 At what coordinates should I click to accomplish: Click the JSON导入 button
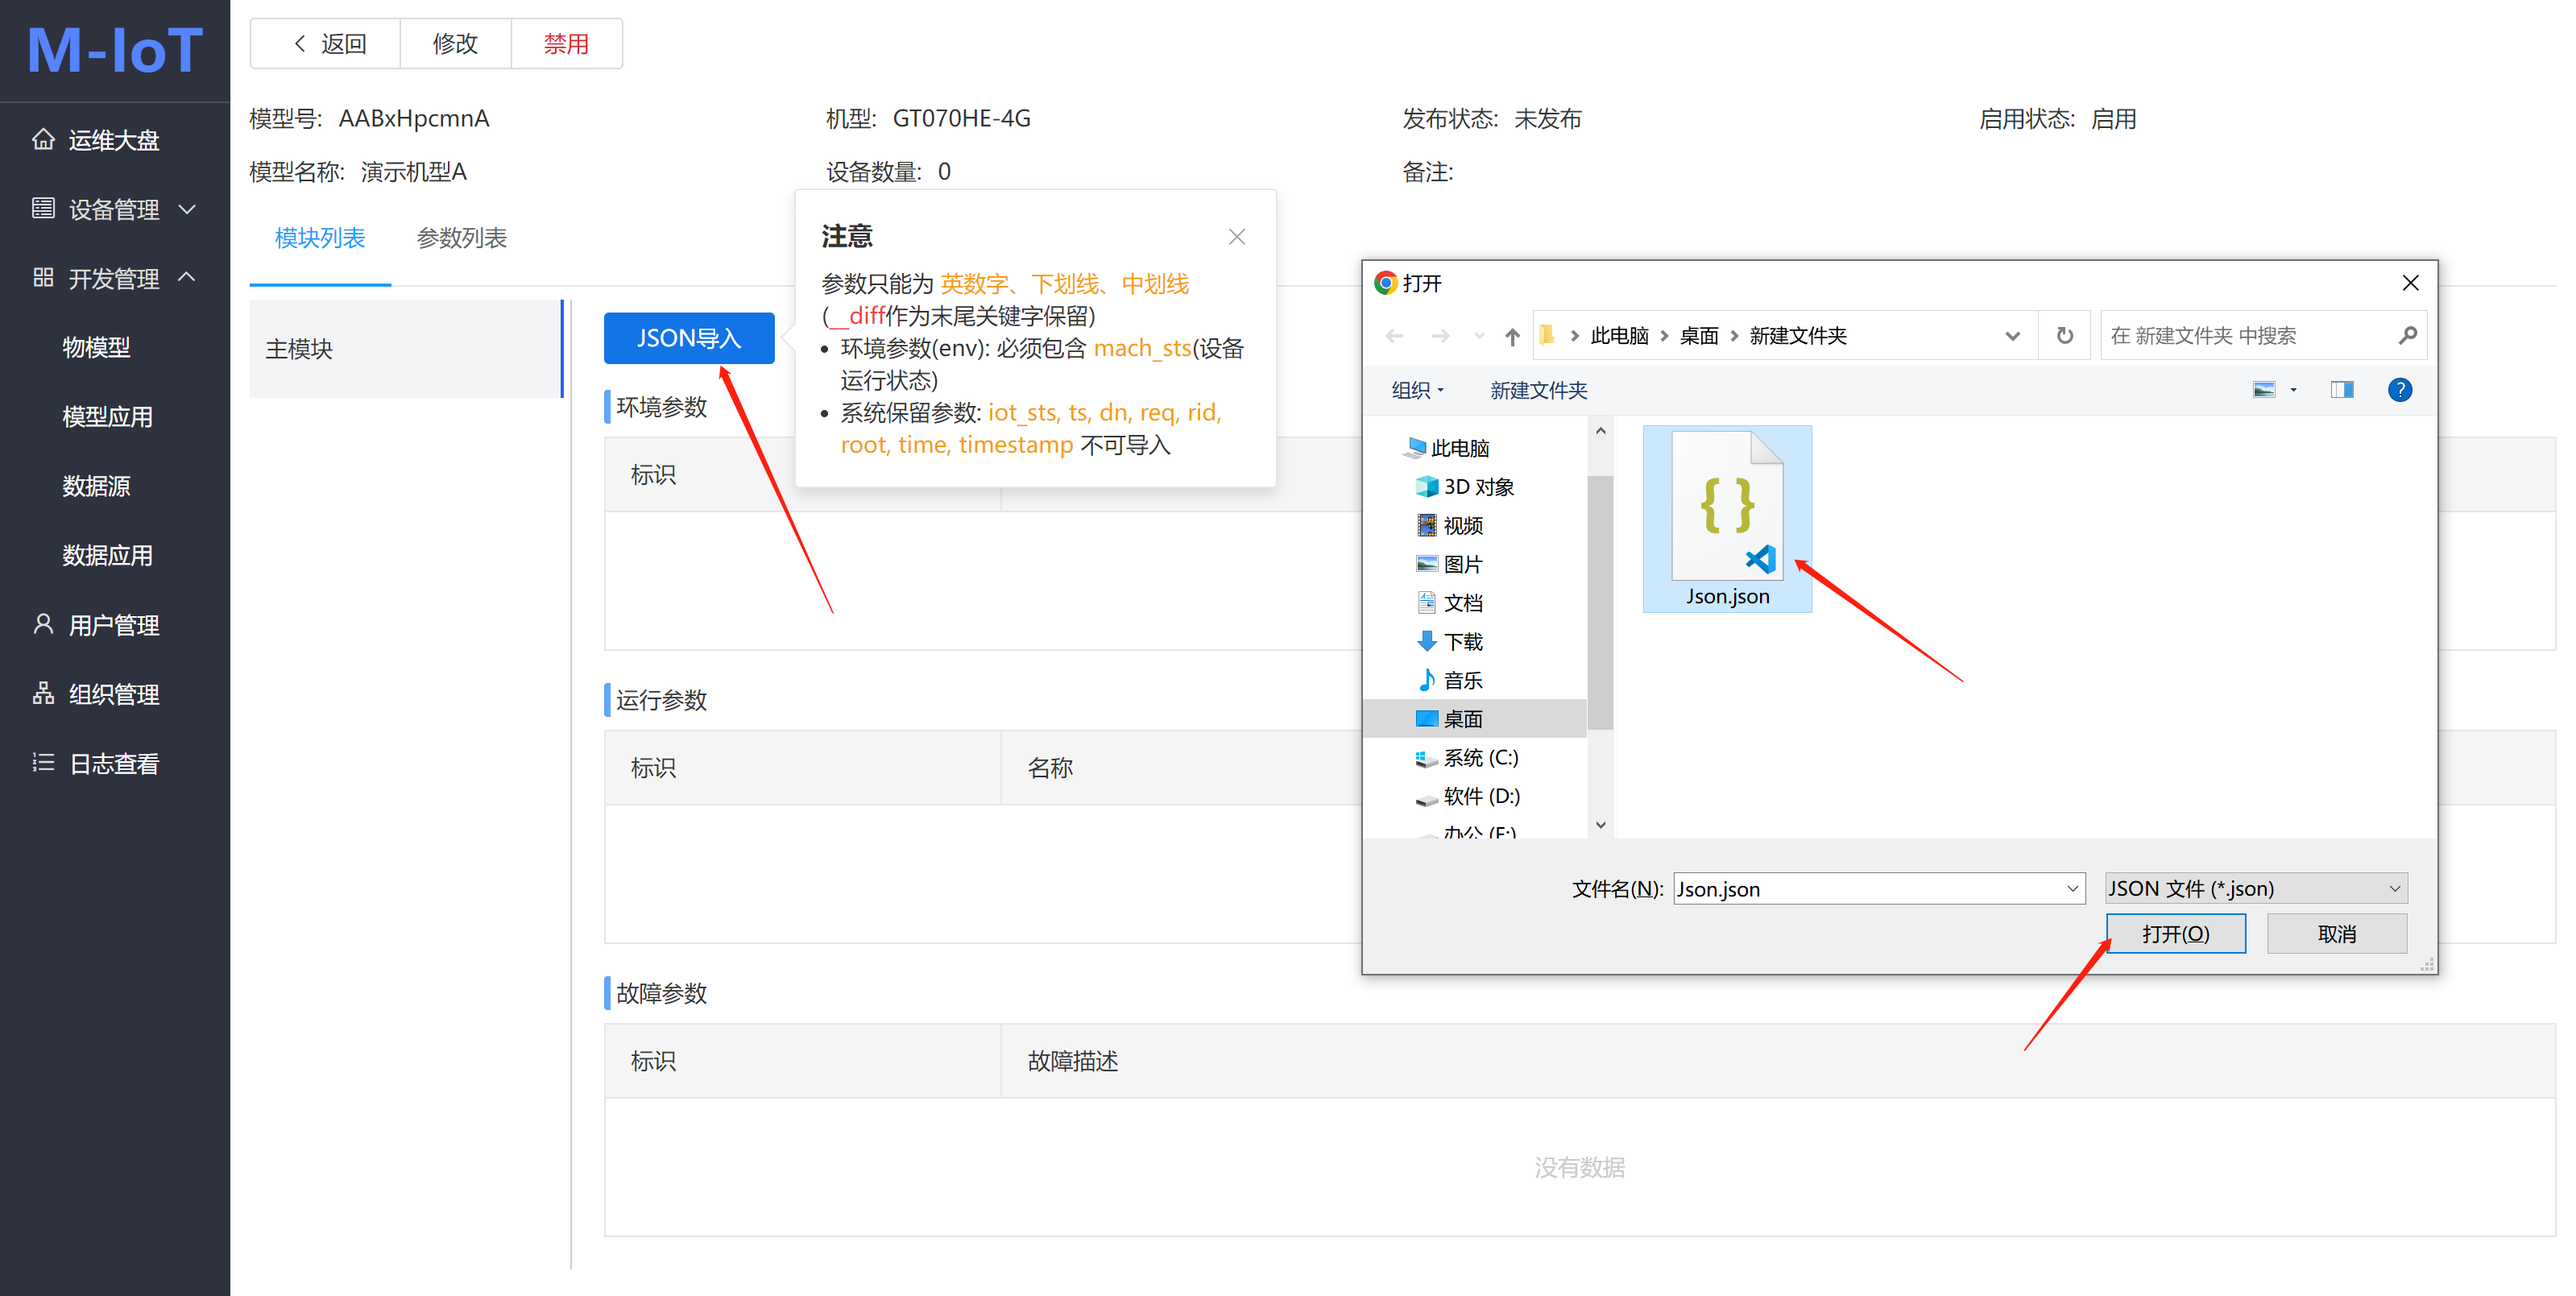coord(689,338)
